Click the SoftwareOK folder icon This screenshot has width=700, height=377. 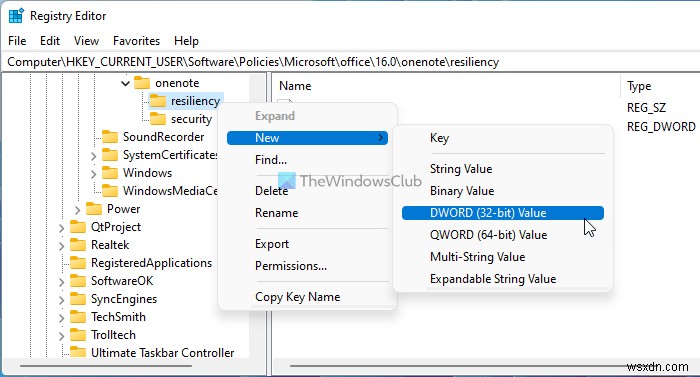[78, 281]
